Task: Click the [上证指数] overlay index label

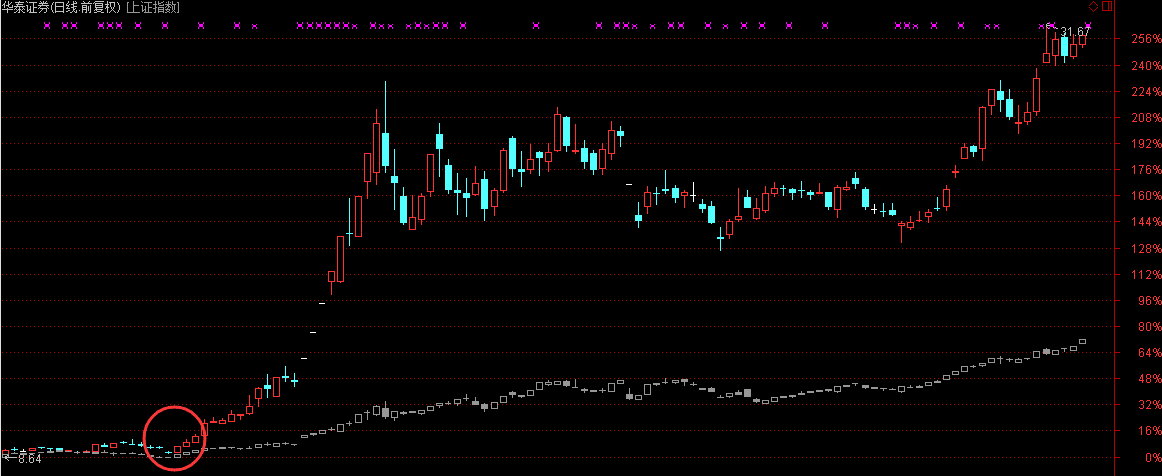Action: point(153,8)
